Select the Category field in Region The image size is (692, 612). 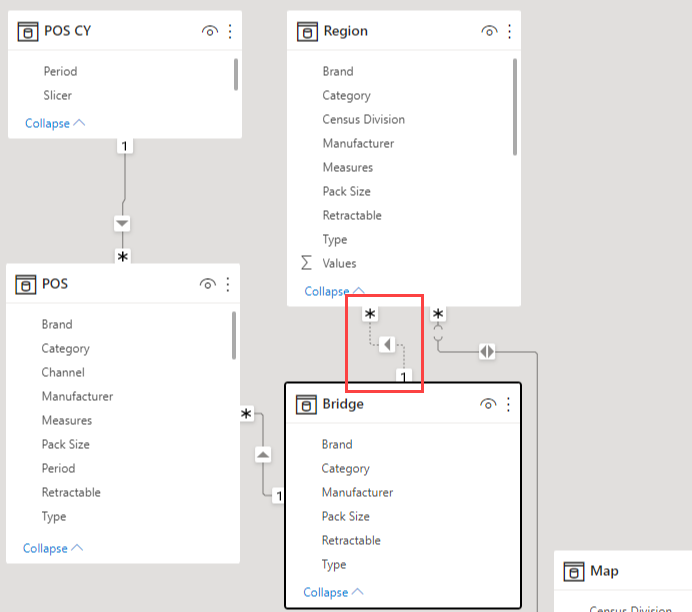pyautogui.click(x=346, y=95)
